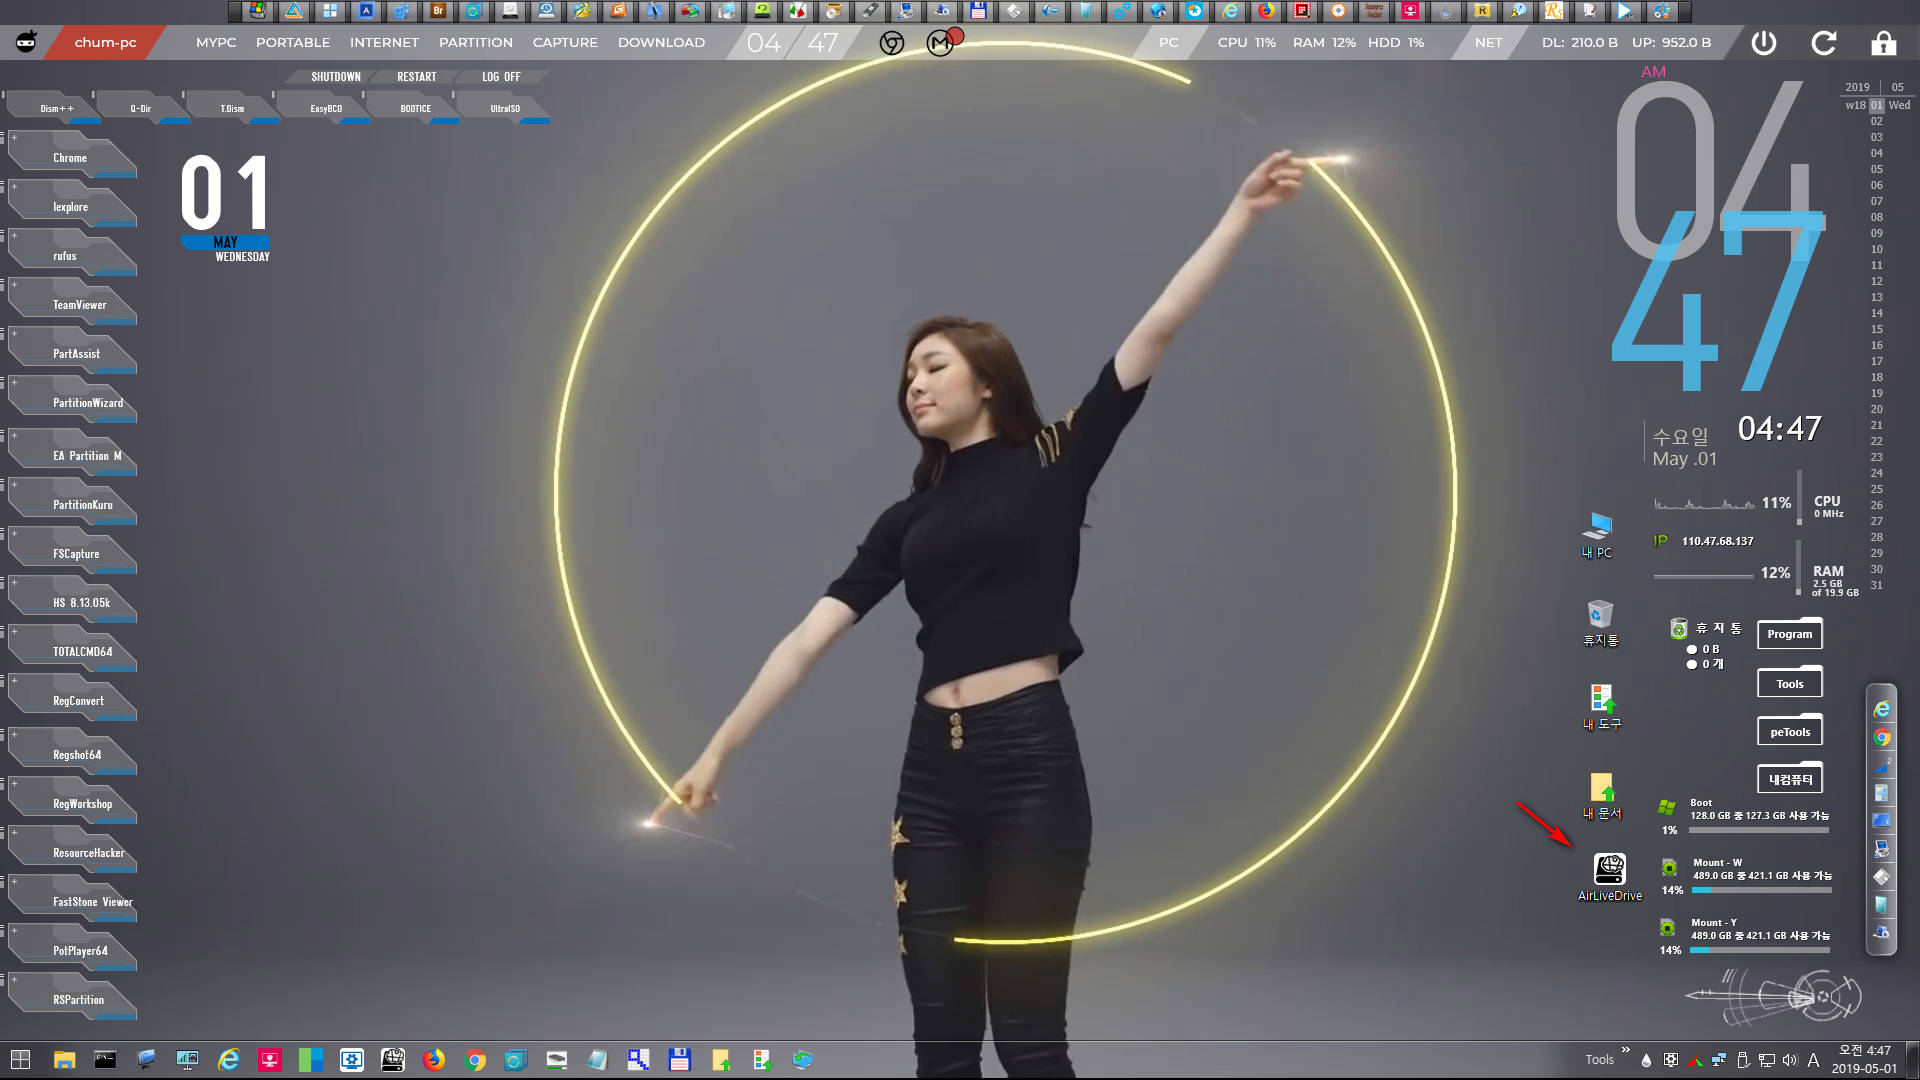Click the LOG OFF button
Viewport: 1920px width, 1080px height.
pos(501,77)
